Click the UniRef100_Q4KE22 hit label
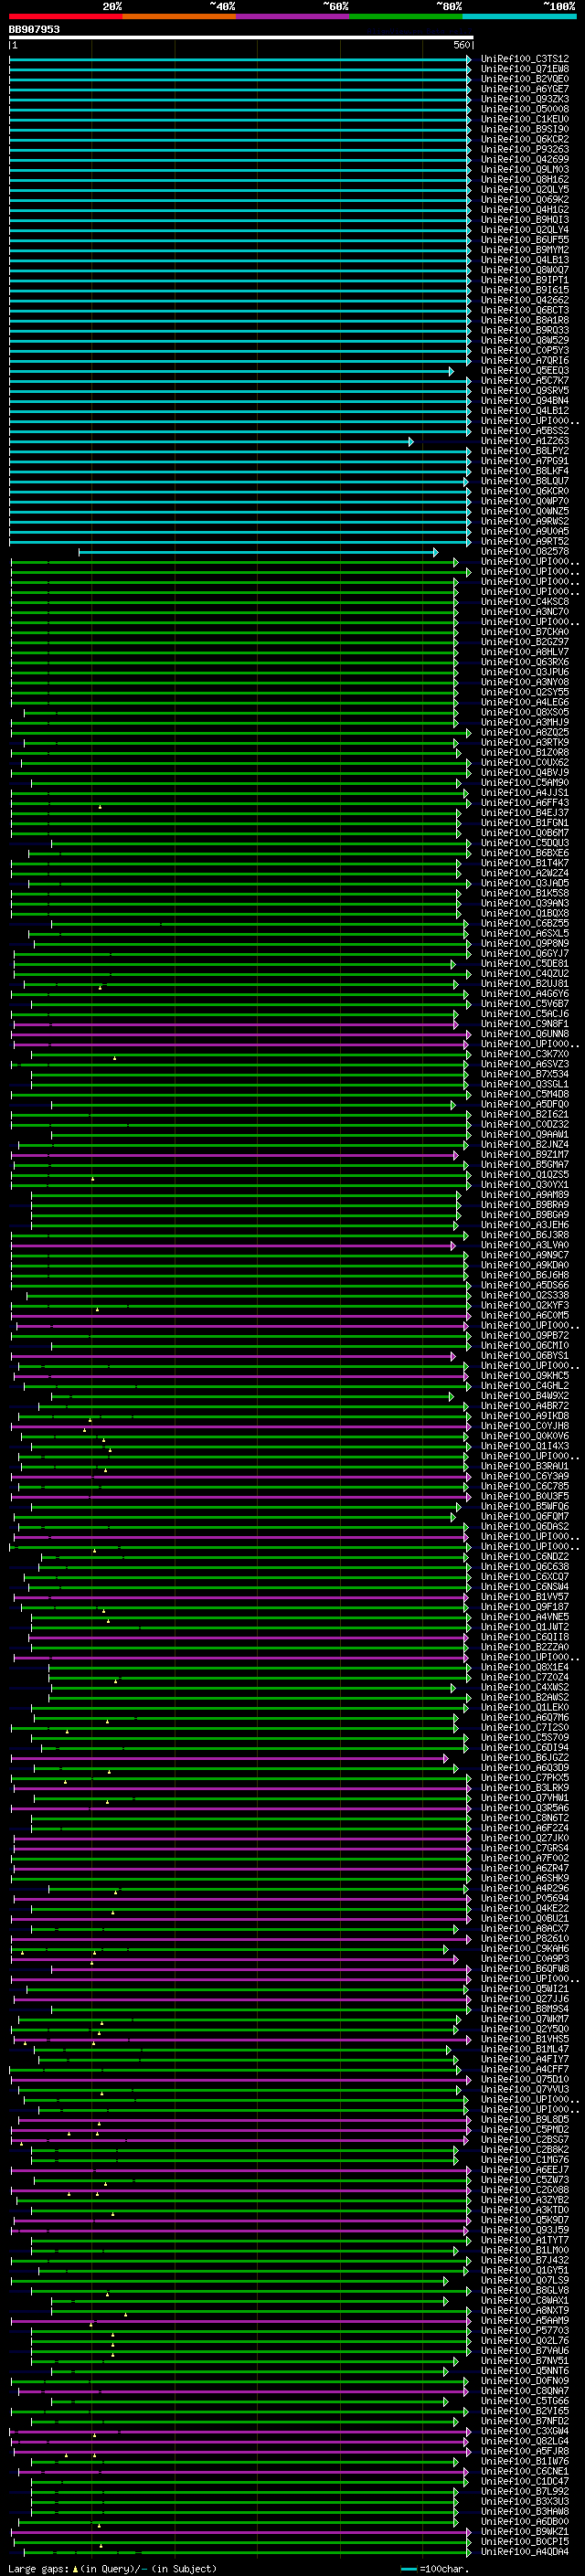This screenshot has width=585, height=2576. pyautogui.click(x=525, y=1908)
